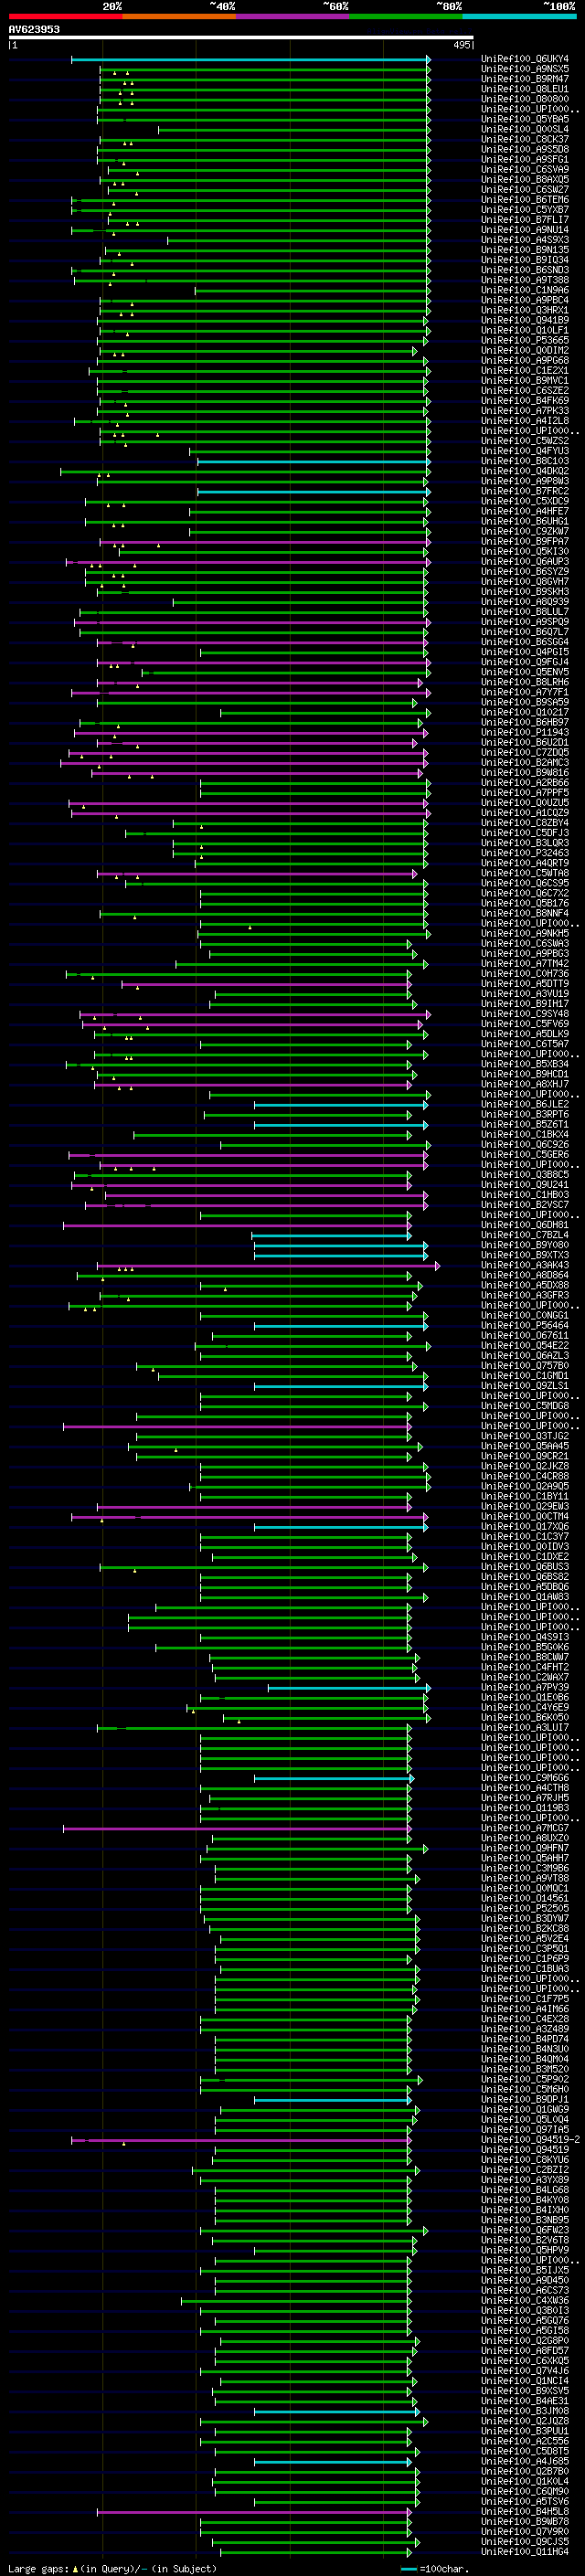
Task: Click the hit label UniRef100_A4HFE7
Action: point(525,511)
